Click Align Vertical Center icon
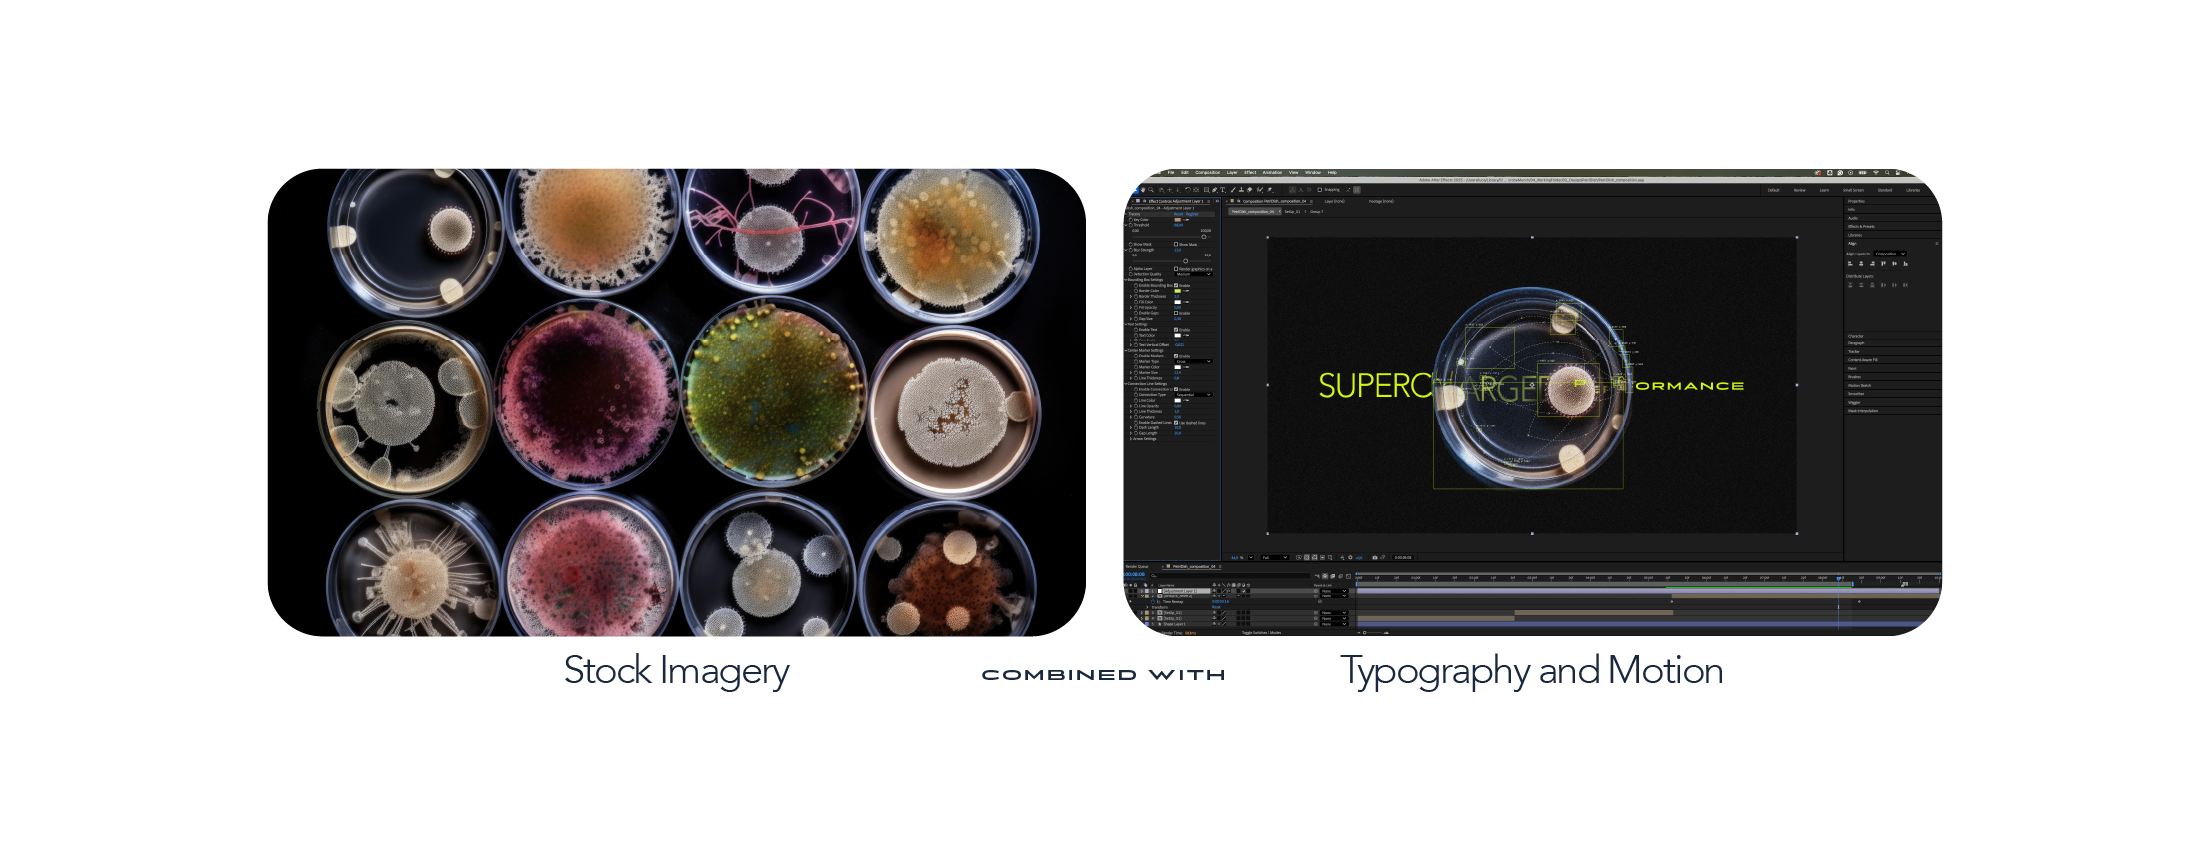This screenshot has height=851, width=2212. pyautogui.click(x=1894, y=264)
